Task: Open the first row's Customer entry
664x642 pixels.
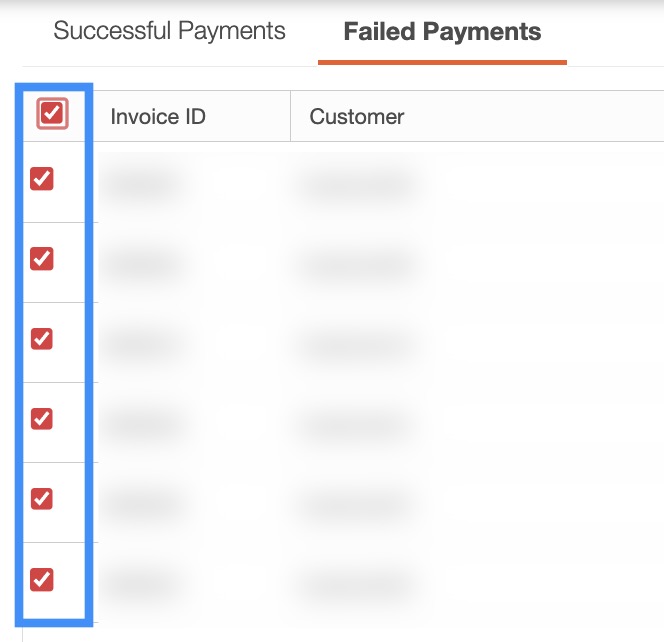Action: (355, 185)
